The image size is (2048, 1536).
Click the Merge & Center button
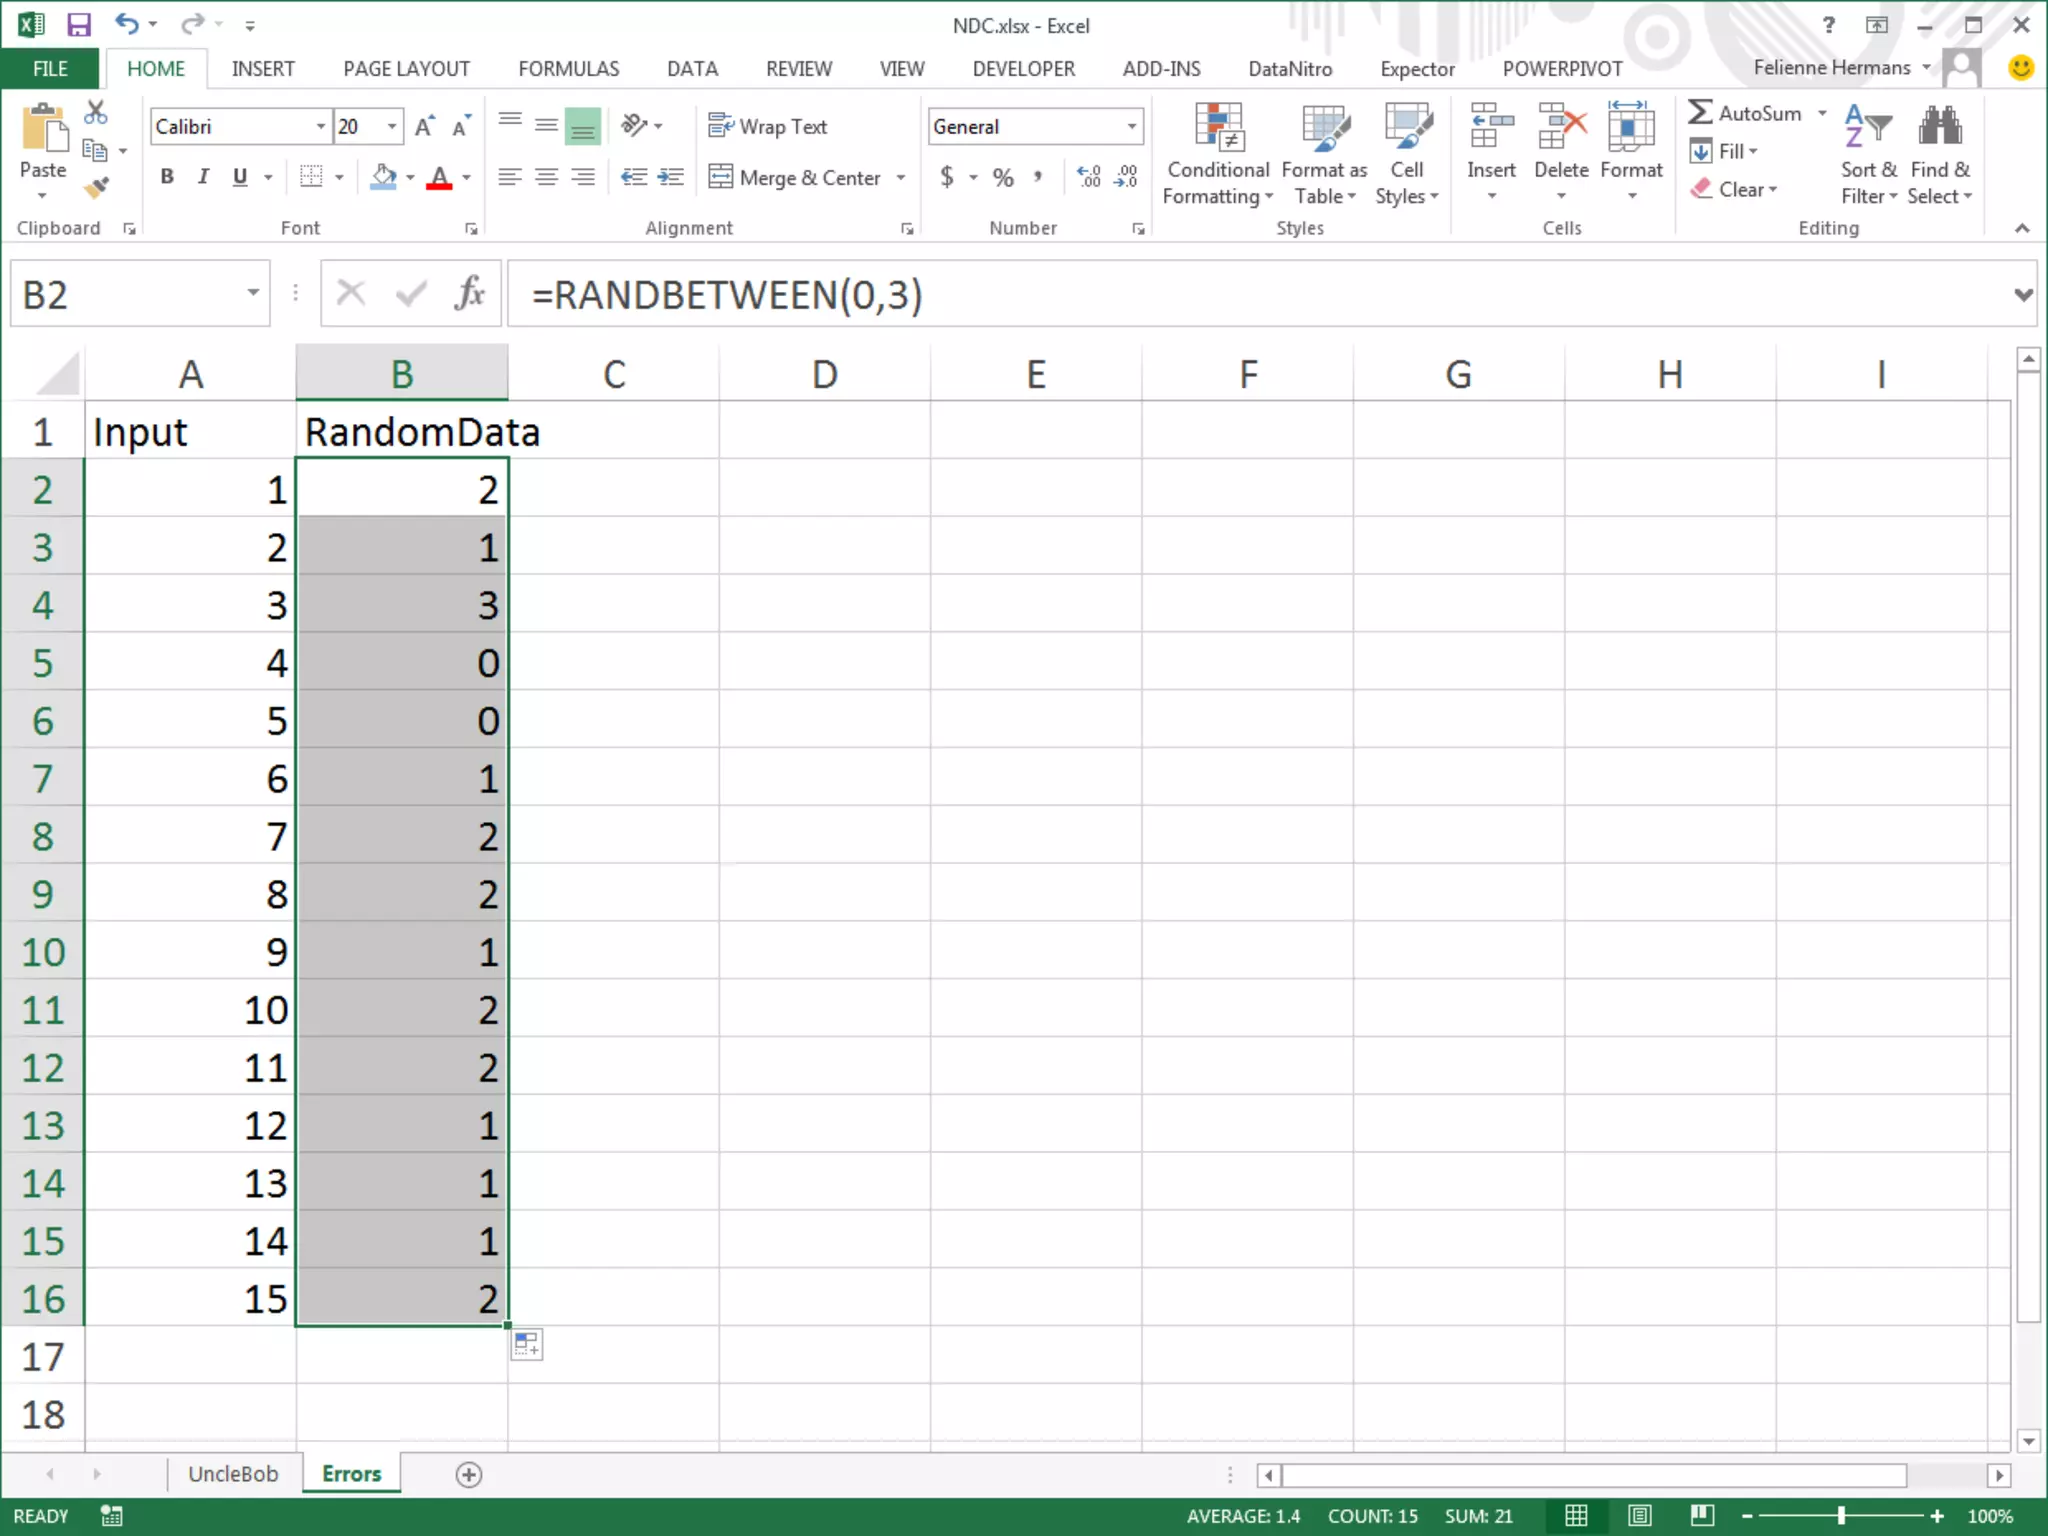796,178
